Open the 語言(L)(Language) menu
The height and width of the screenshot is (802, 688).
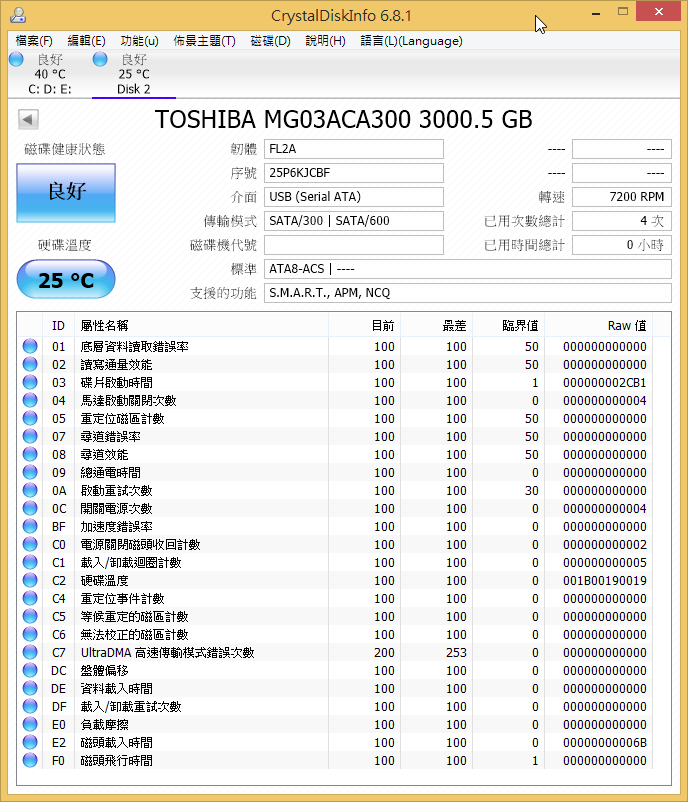pos(411,41)
